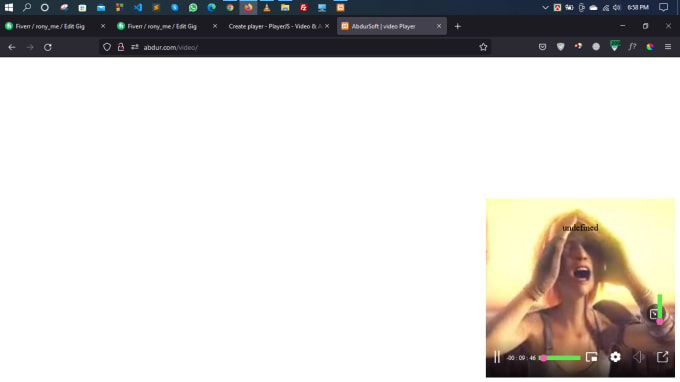Close the first Fiverr Edit Gig tab

103,26
